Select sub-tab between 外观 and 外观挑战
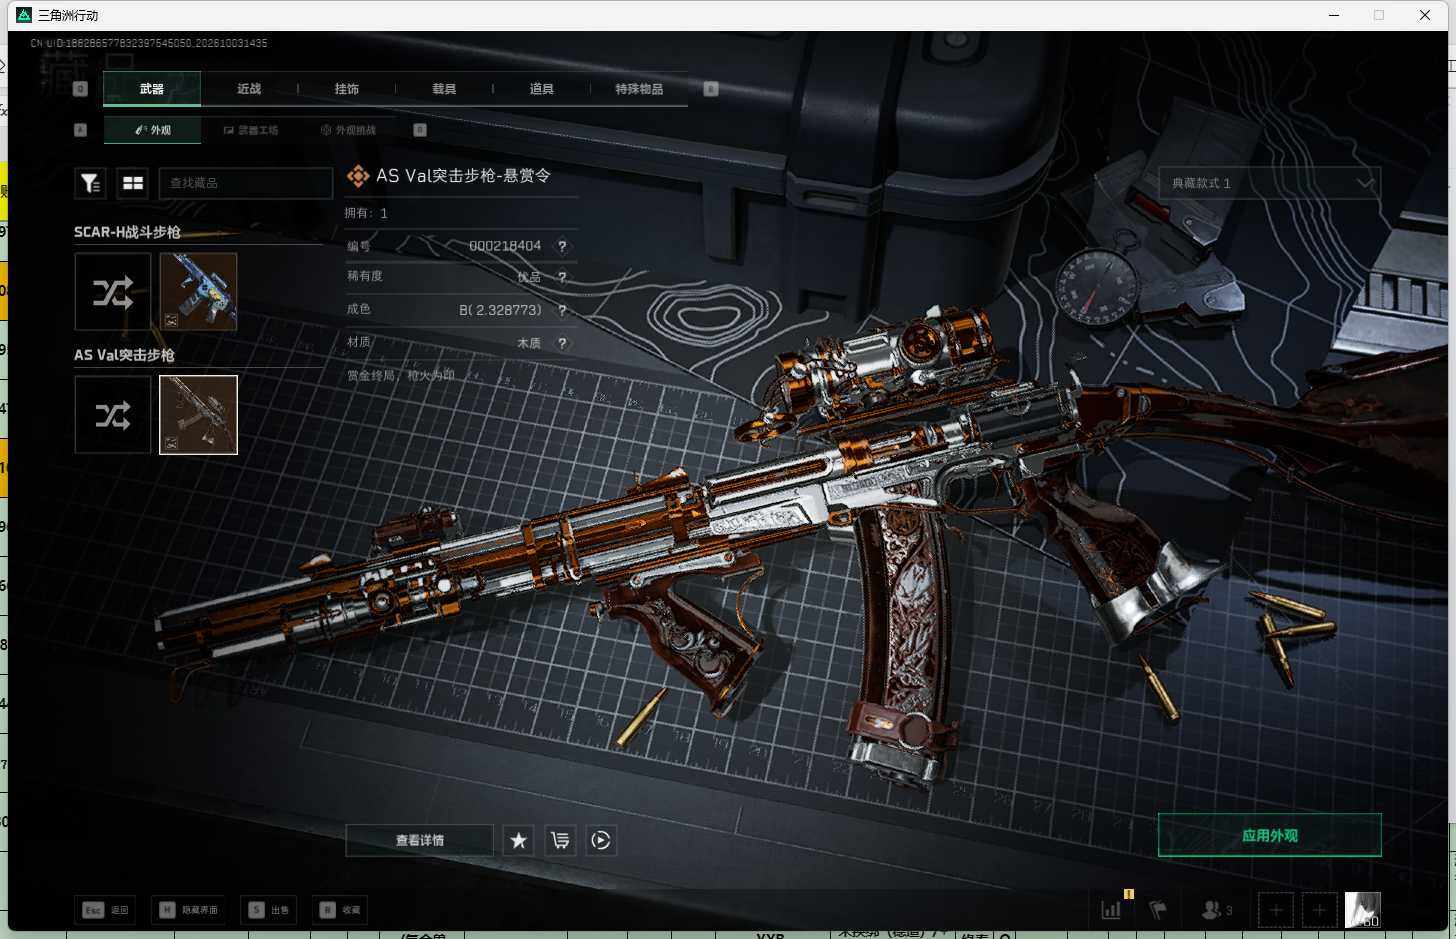1456x939 pixels. (251, 130)
